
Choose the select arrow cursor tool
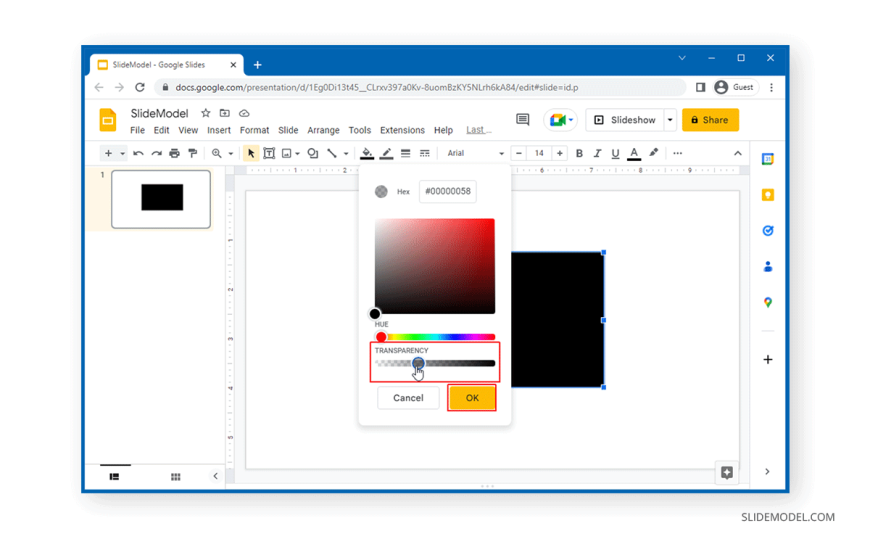251,154
